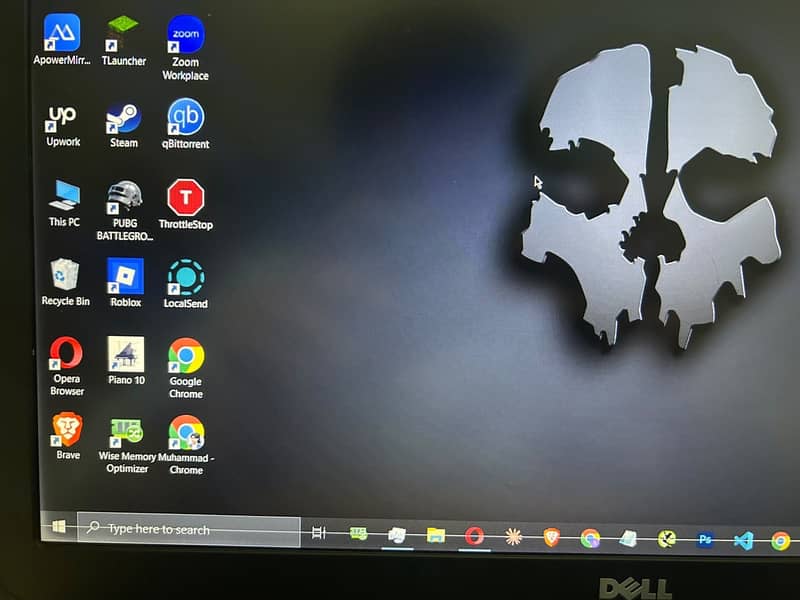The image size is (800, 600).
Task: Open the ApowerMirror desktop shortcut
Action: pos(62,40)
